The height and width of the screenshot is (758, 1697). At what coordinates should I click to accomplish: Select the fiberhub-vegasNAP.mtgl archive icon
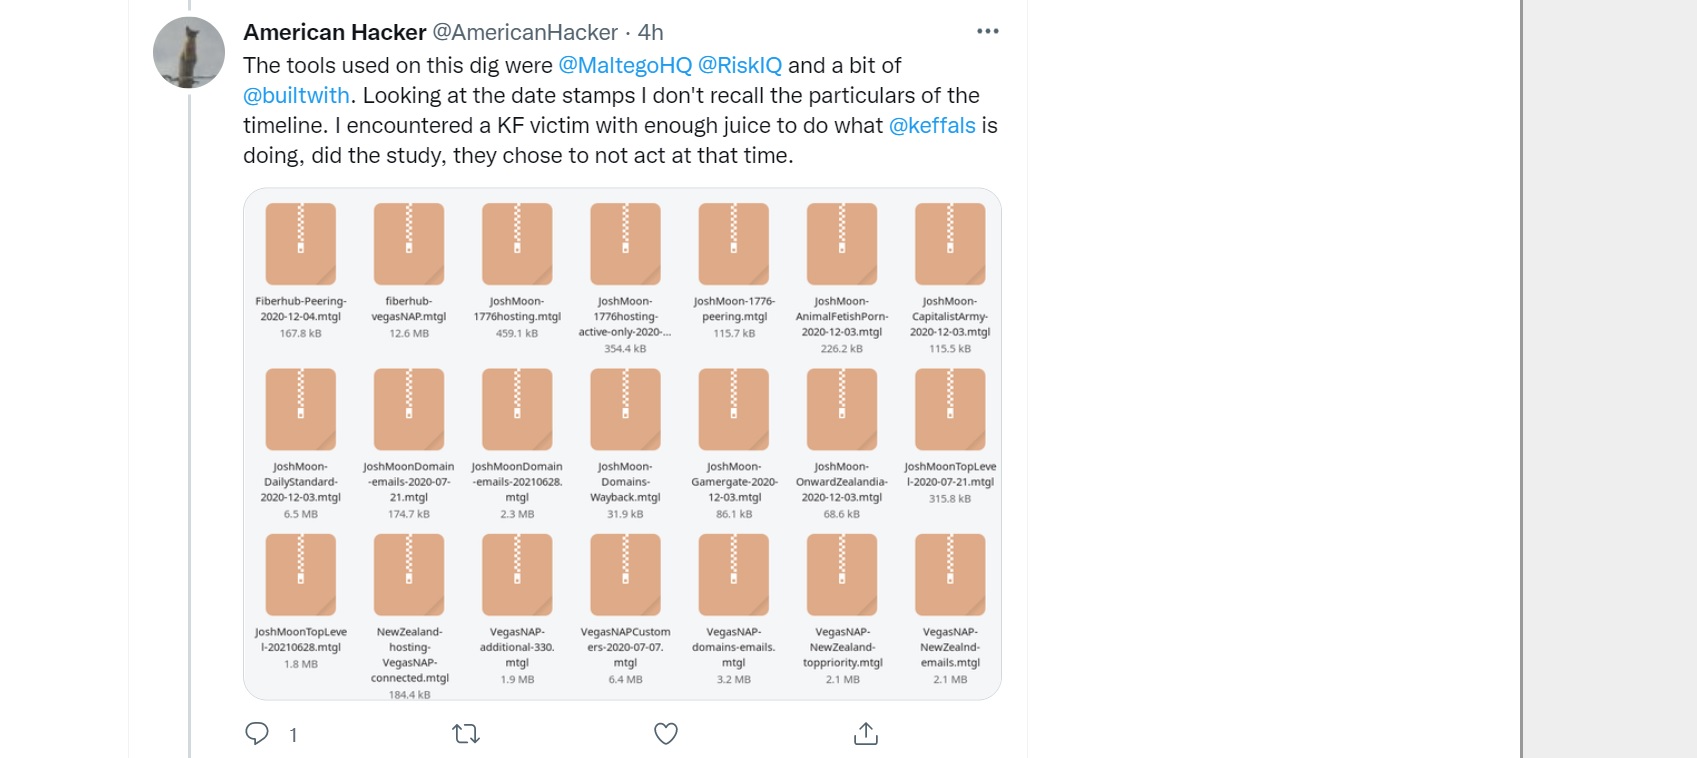(x=409, y=244)
